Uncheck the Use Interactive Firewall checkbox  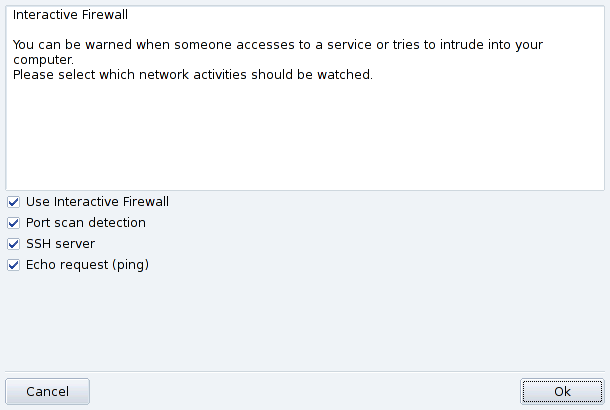click(13, 202)
